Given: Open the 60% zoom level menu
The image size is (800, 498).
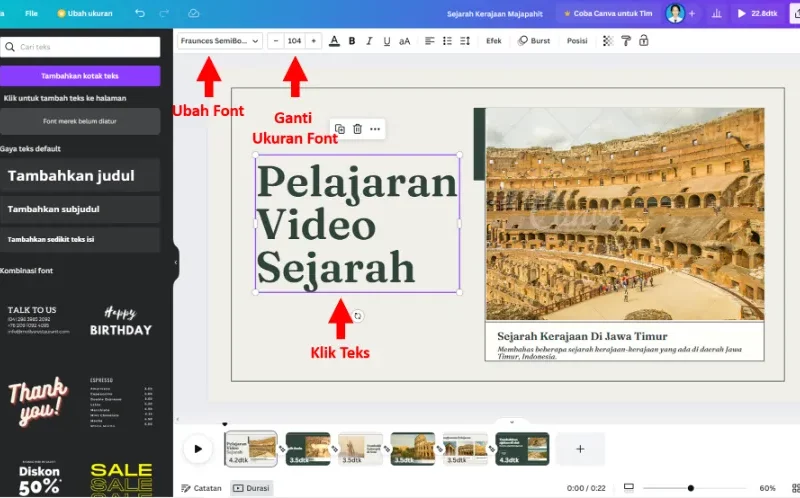Looking at the screenshot, I should [x=767, y=488].
